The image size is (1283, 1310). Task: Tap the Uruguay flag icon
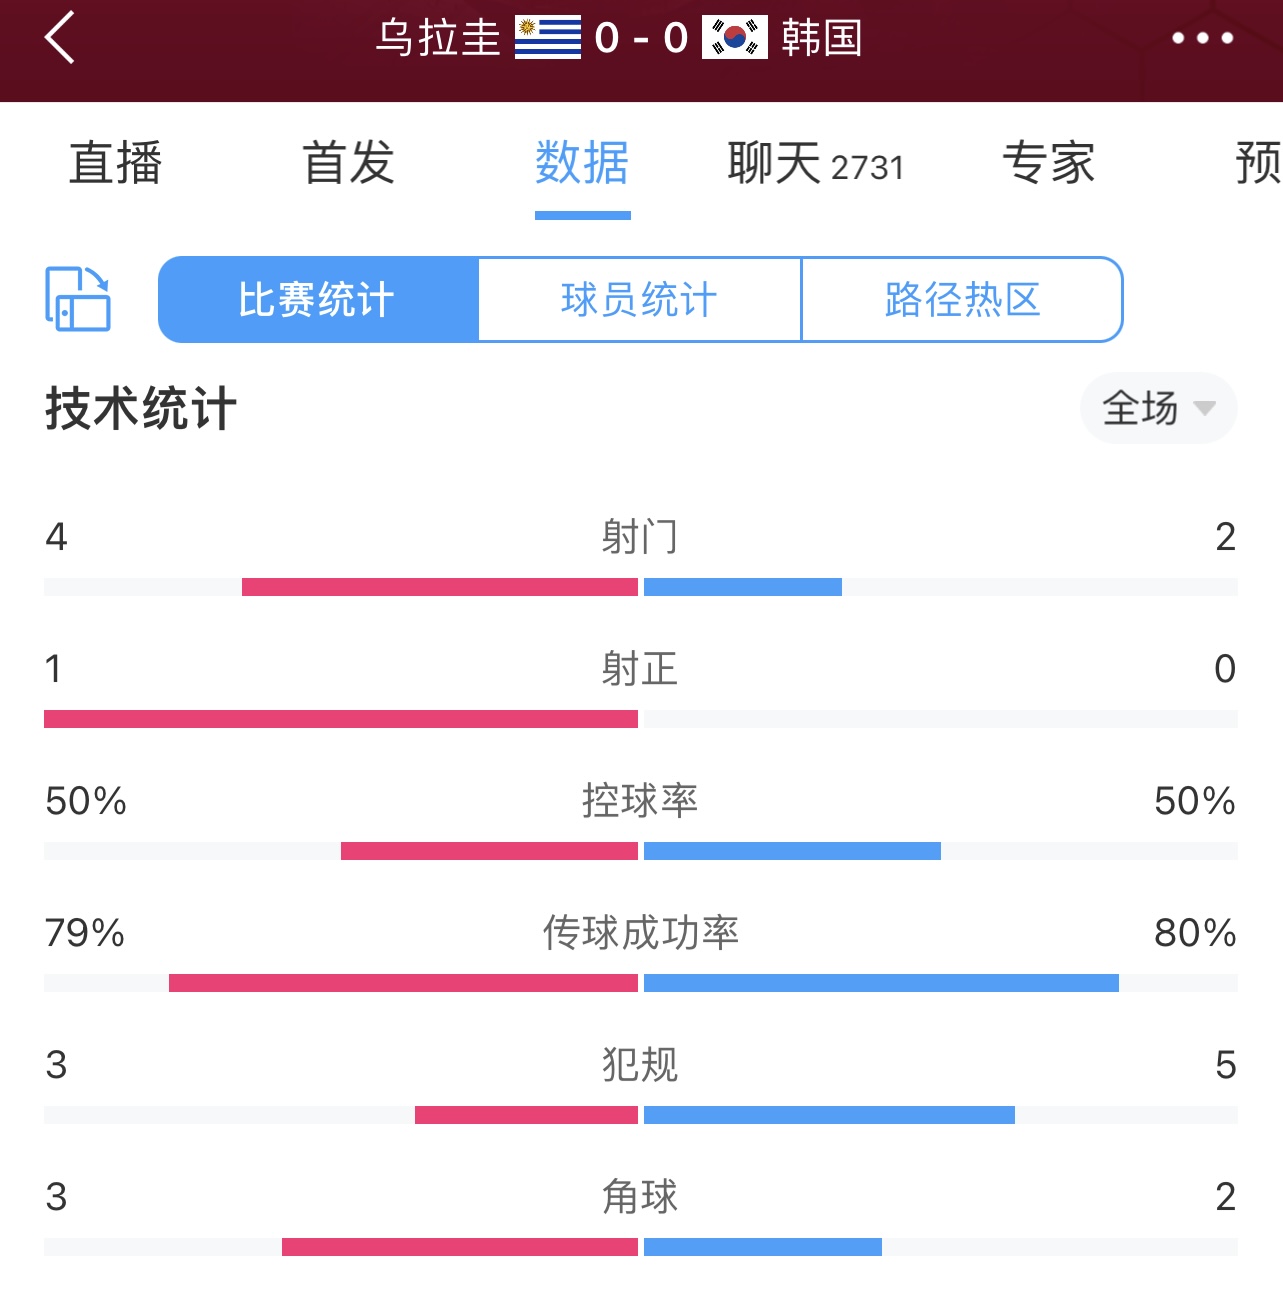tap(548, 38)
